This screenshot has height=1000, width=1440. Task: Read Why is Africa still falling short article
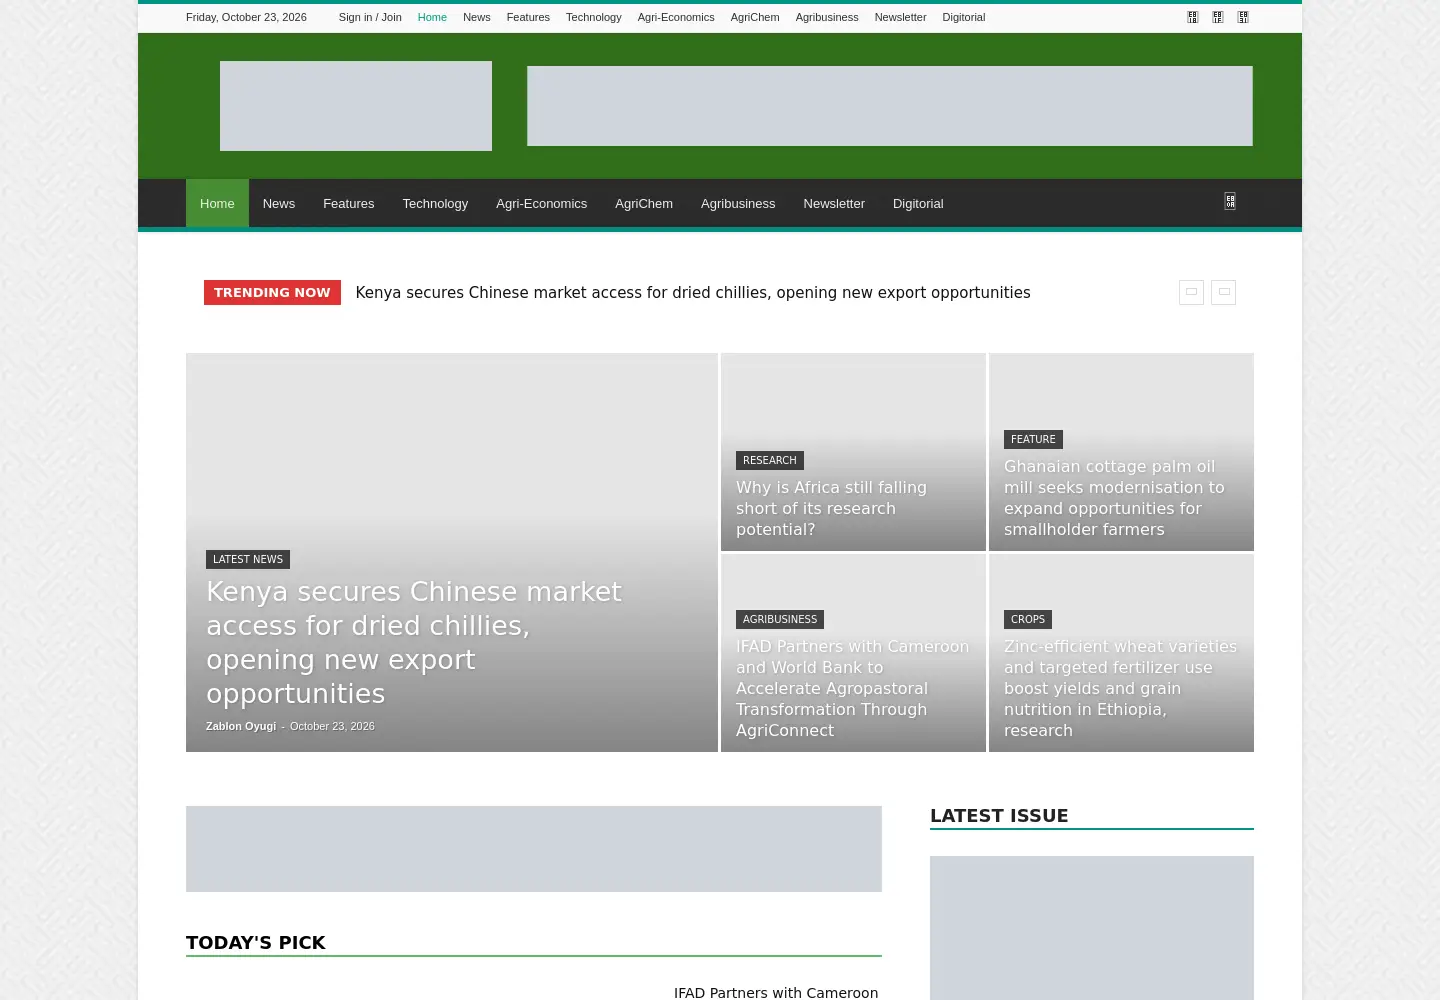tap(831, 508)
